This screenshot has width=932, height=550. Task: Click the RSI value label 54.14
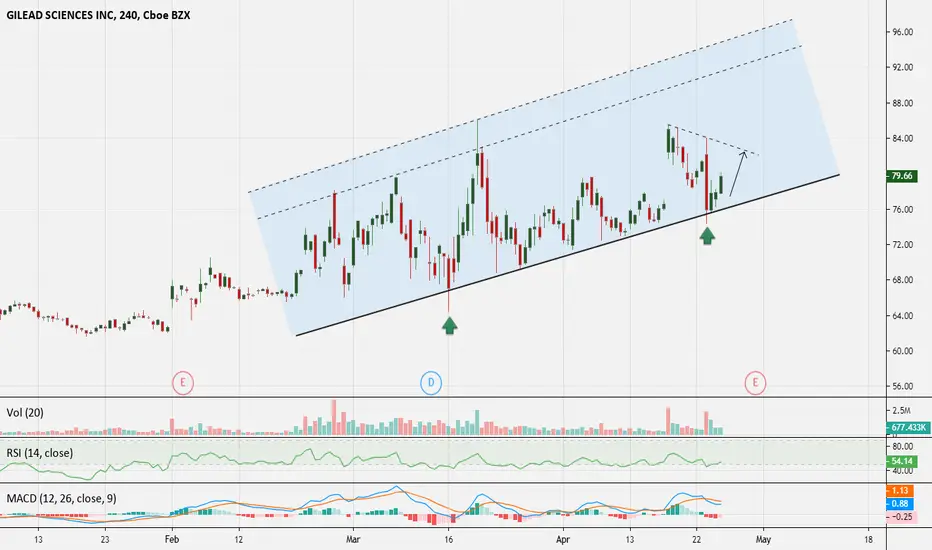[901, 461]
